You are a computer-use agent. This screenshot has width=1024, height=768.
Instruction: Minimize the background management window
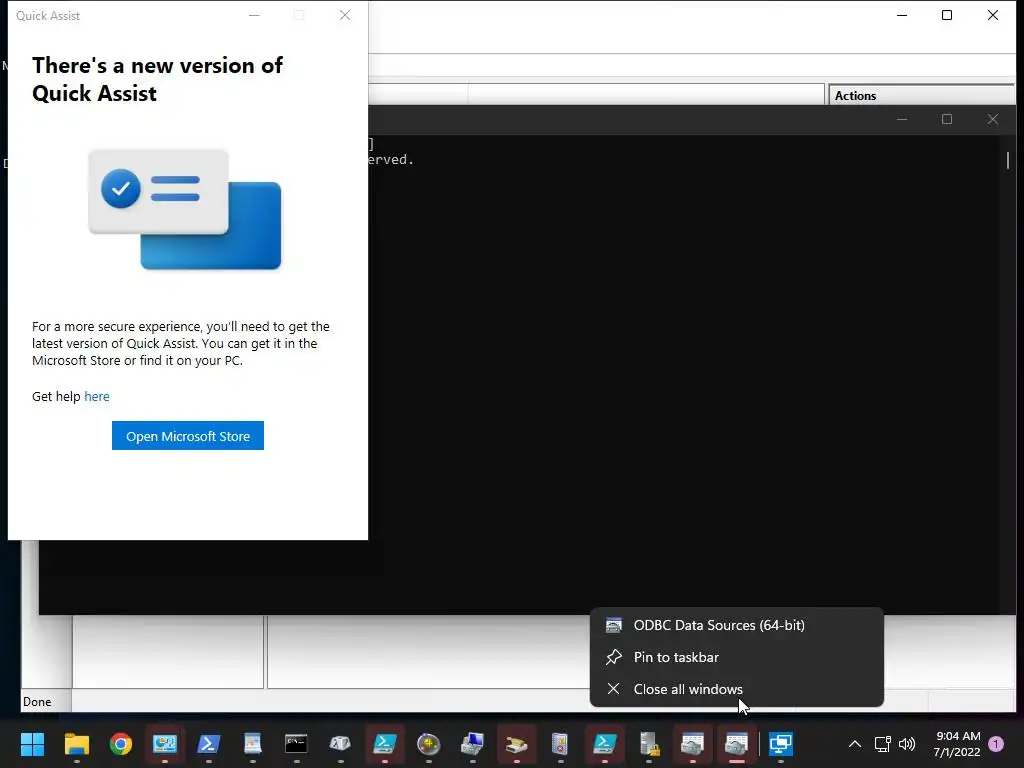click(902, 15)
